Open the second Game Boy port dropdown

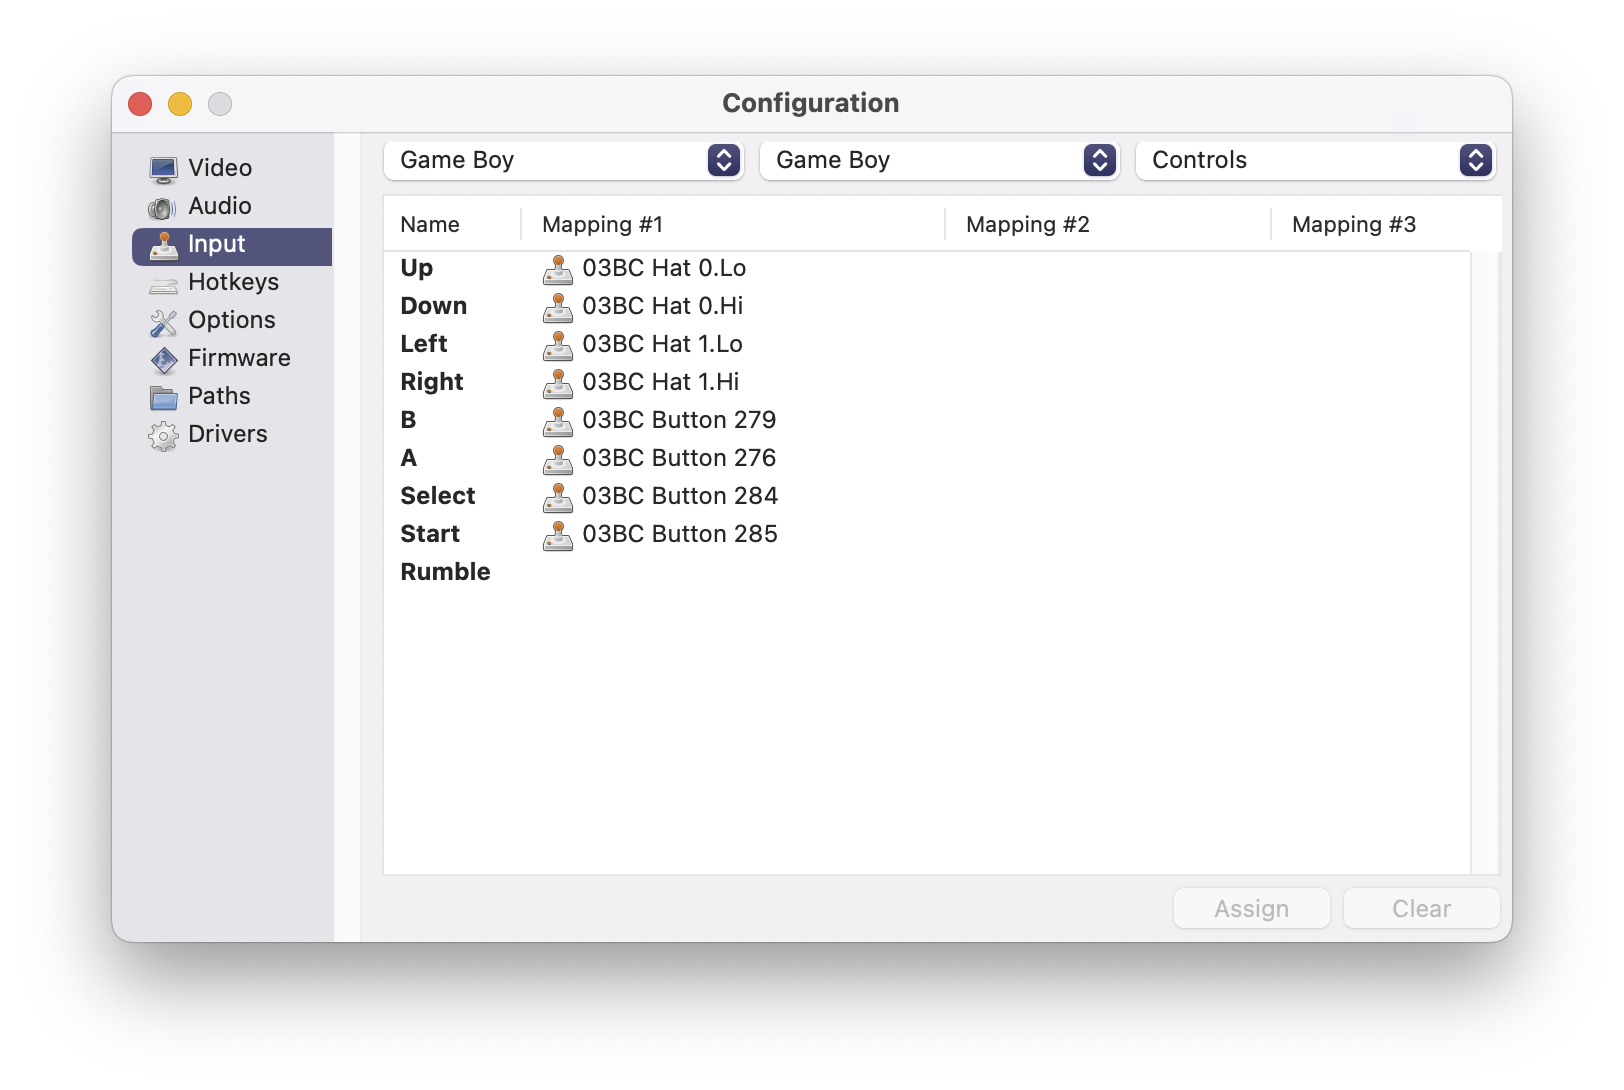pyautogui.click(x=939, y=160)
